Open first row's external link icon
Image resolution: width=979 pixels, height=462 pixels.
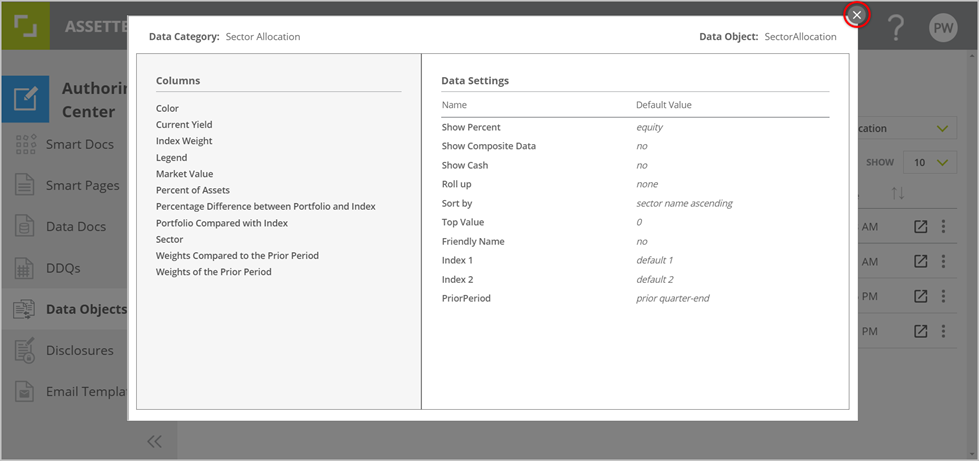921,227
